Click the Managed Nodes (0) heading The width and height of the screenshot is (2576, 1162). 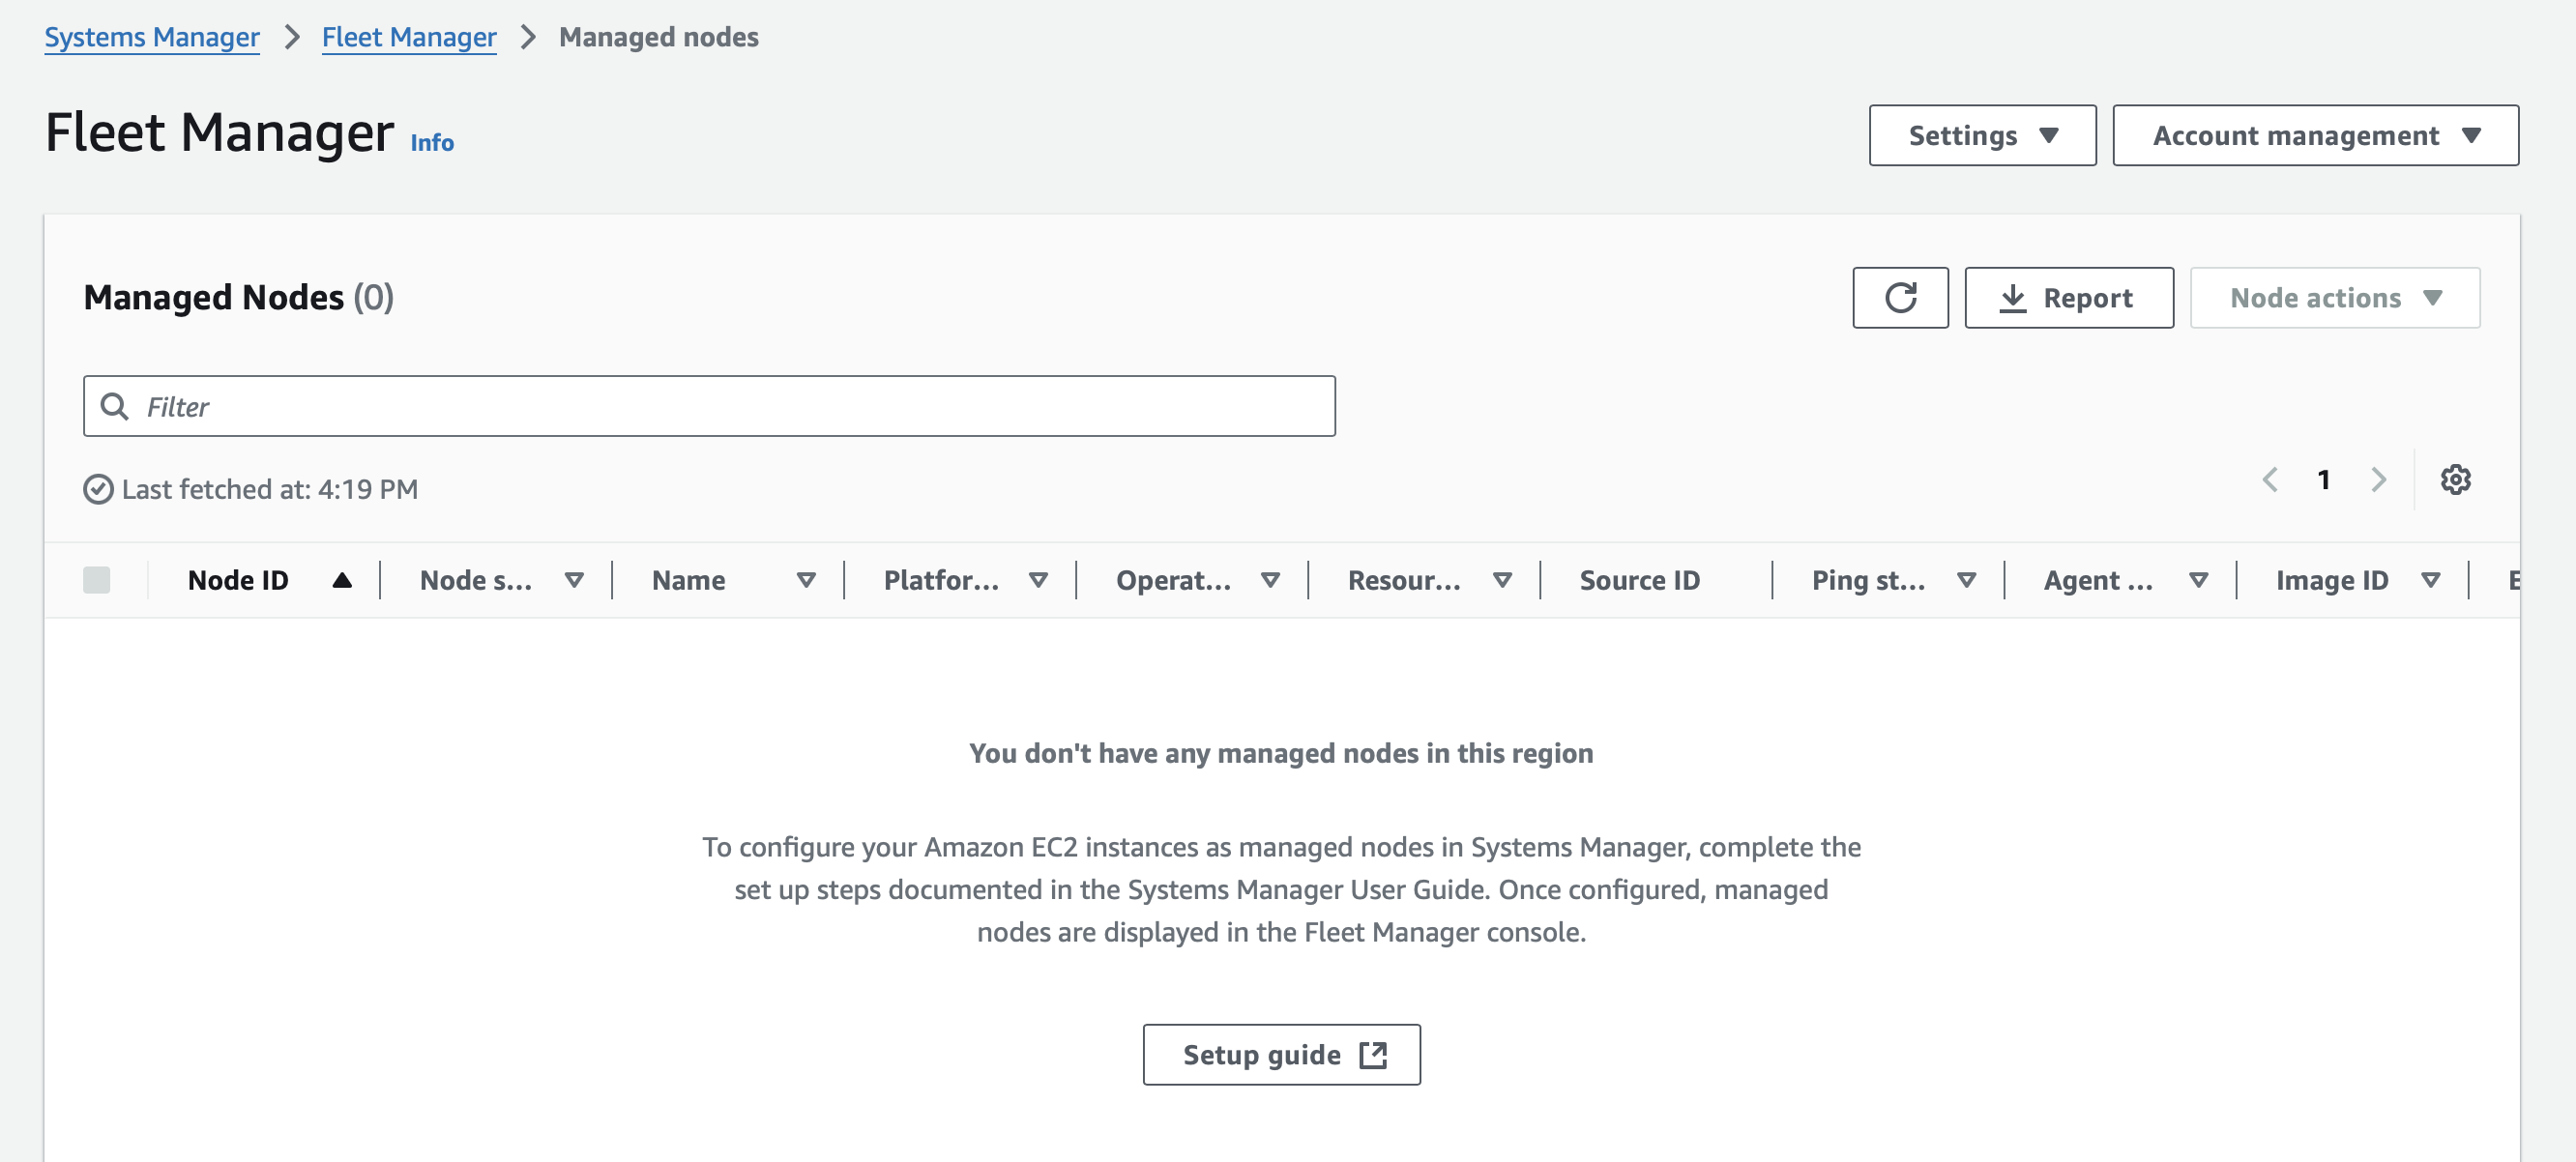[239, 297]
